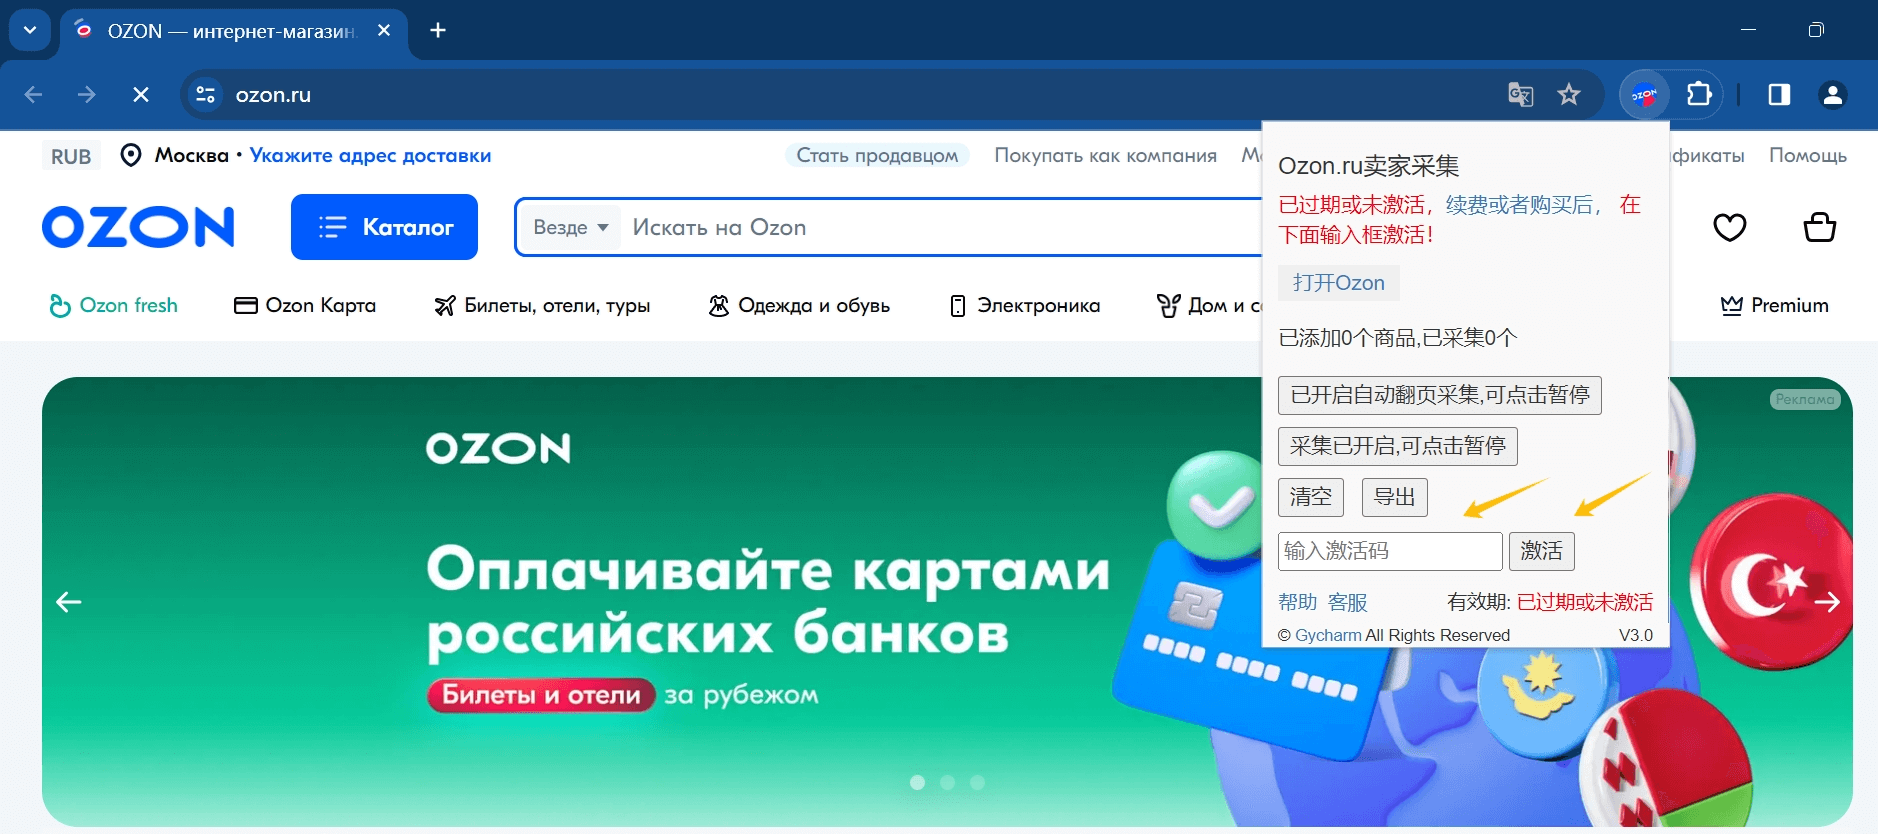Open a new browser tab

[x=438, y=30]
